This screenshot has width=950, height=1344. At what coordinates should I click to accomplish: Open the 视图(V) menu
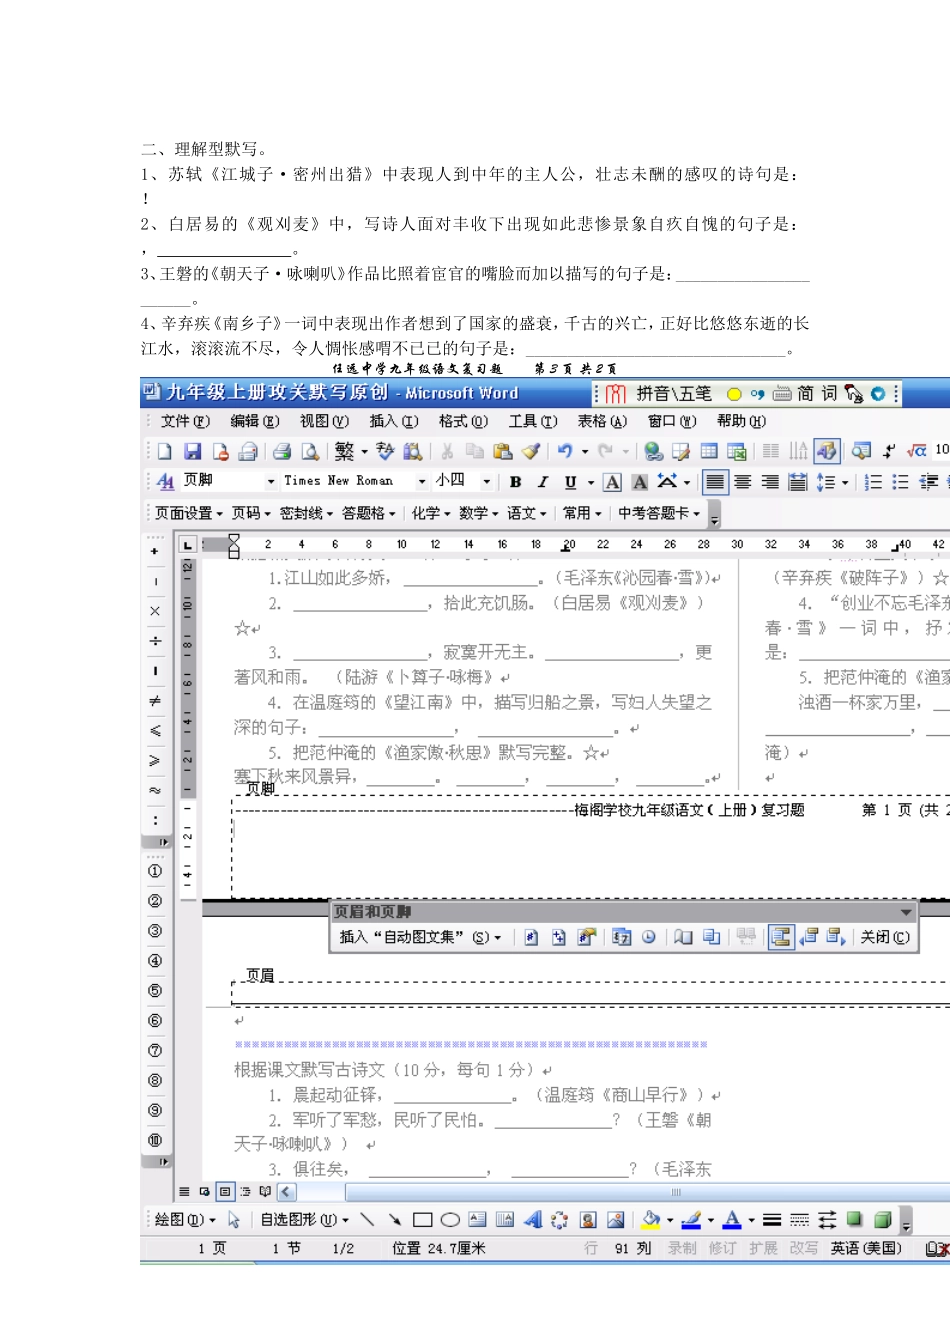(x=324, y=421)
